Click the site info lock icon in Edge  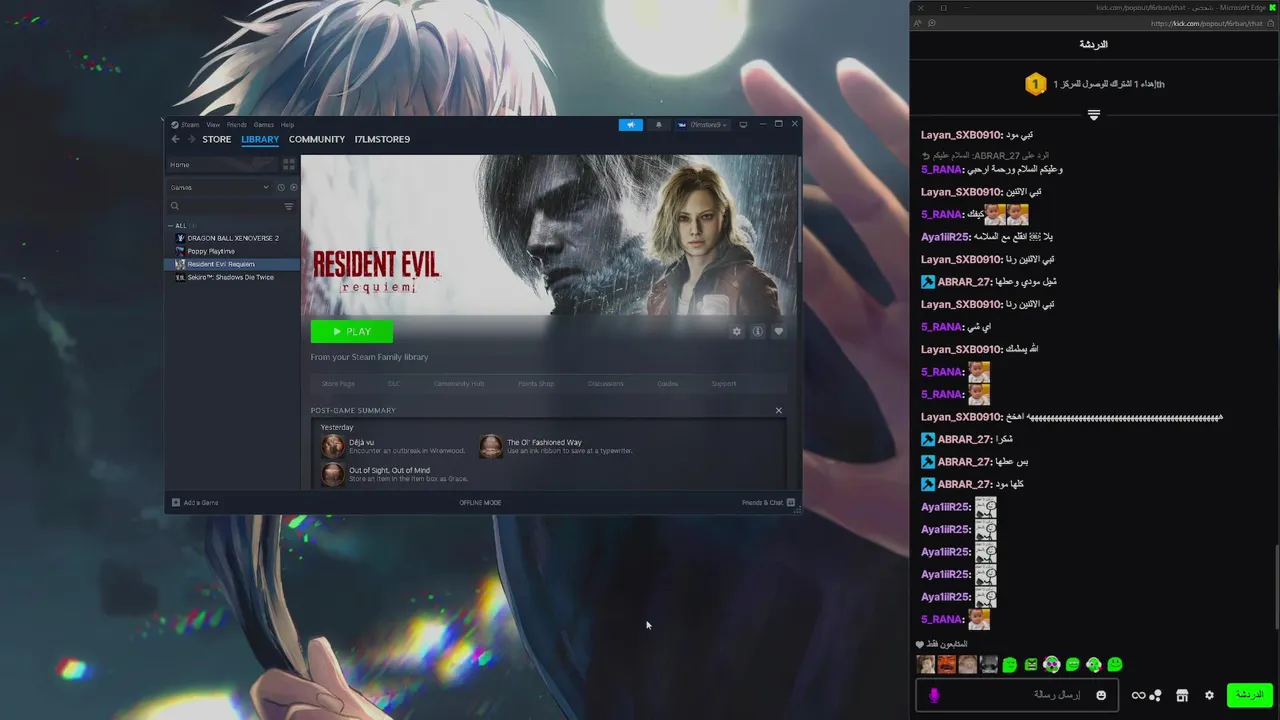(x=1272, y=23)
